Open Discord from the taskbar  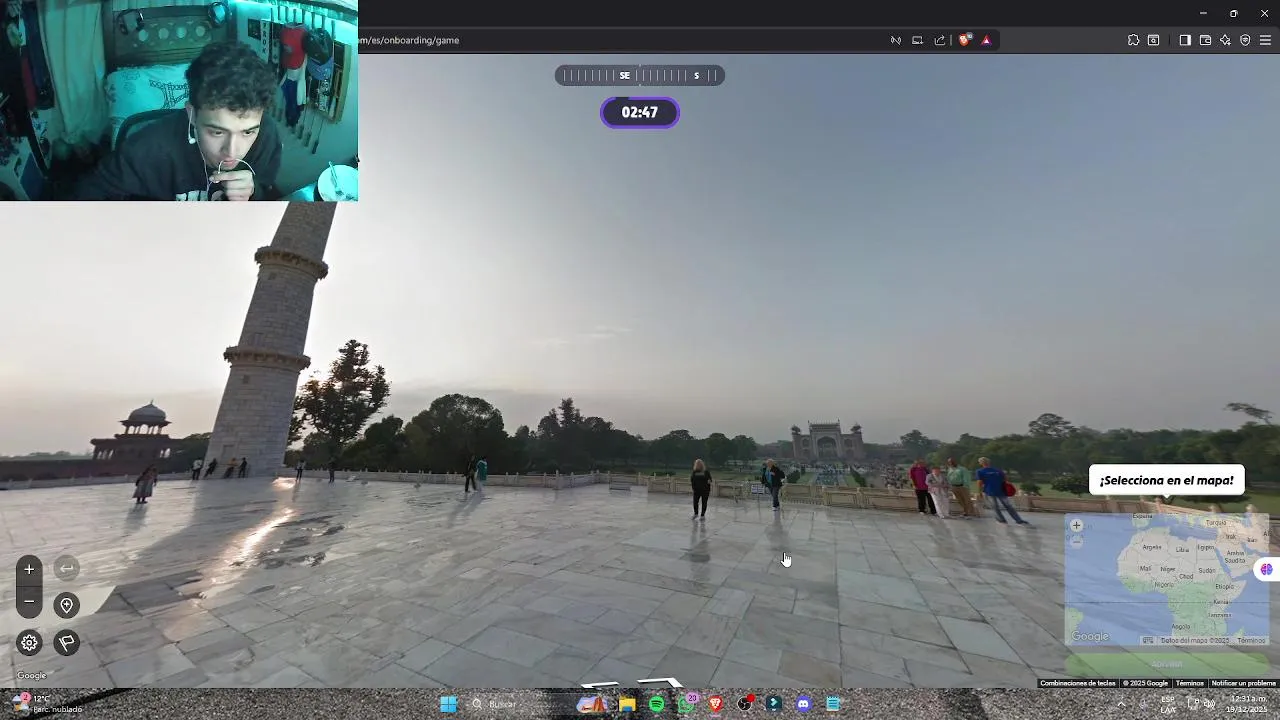(x=803, y=704)
